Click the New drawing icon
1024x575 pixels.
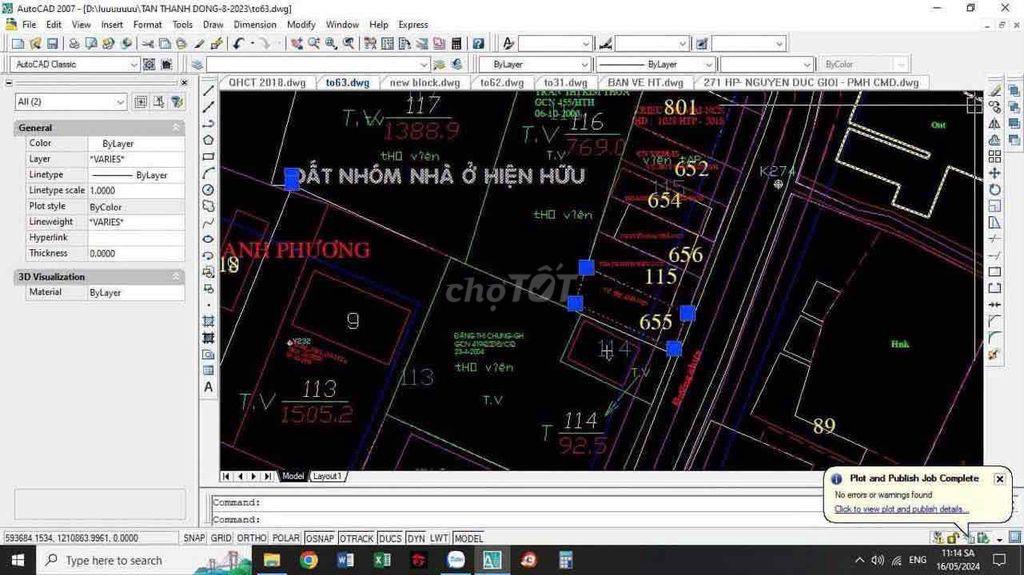click(18, 44)
